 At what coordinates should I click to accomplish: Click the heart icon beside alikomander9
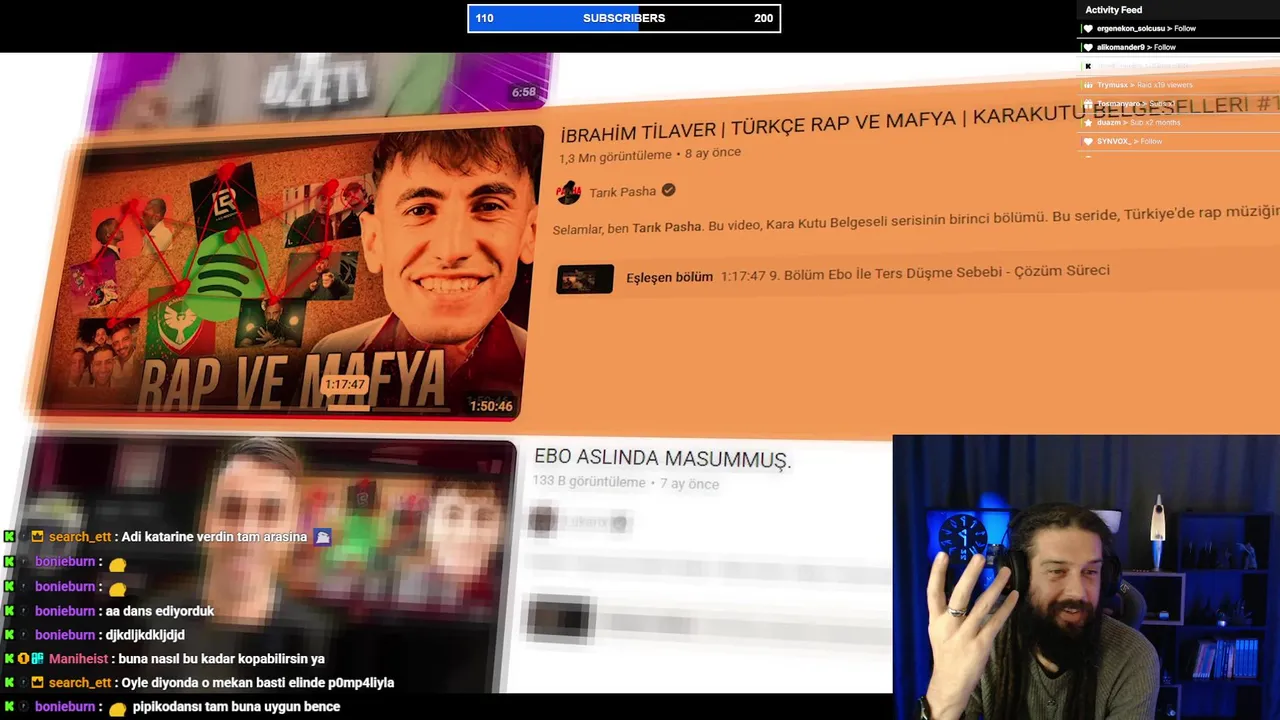pyautogui.click(x=1088, y=47)
